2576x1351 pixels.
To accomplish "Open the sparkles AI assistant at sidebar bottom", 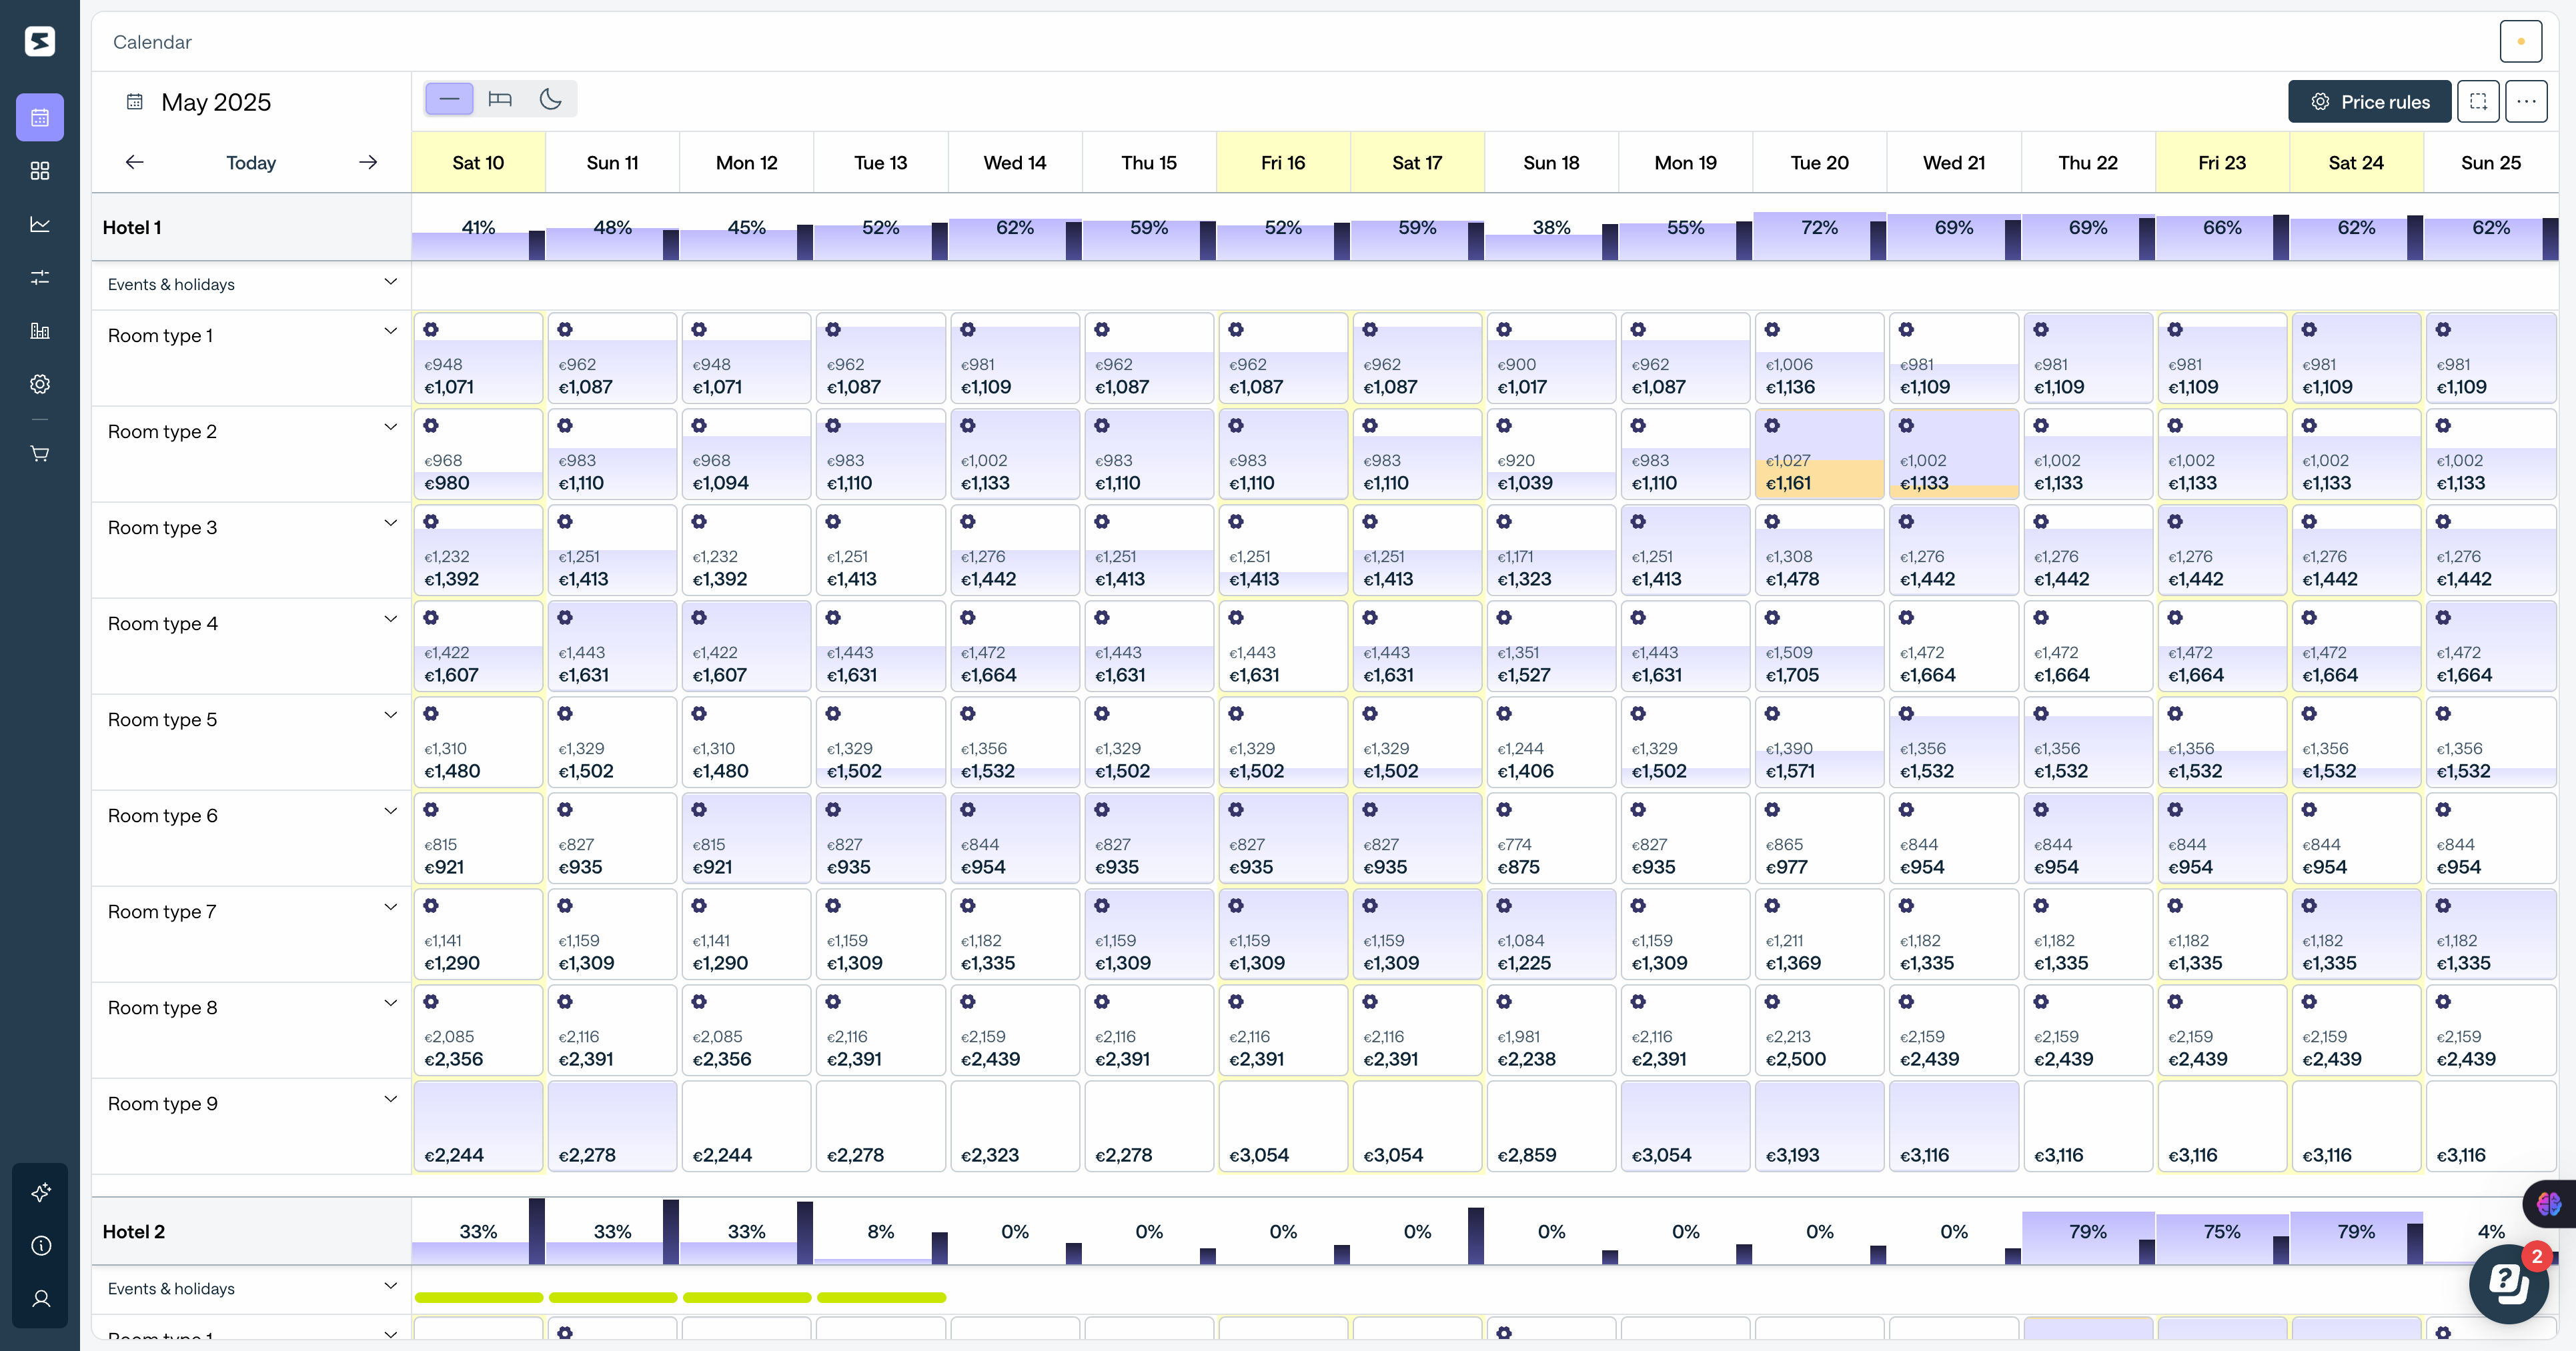I will (40, 1191).
